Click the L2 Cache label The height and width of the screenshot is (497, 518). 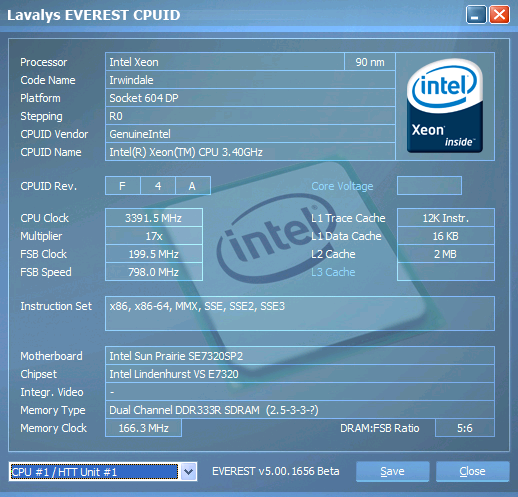(x=333, y=254)
